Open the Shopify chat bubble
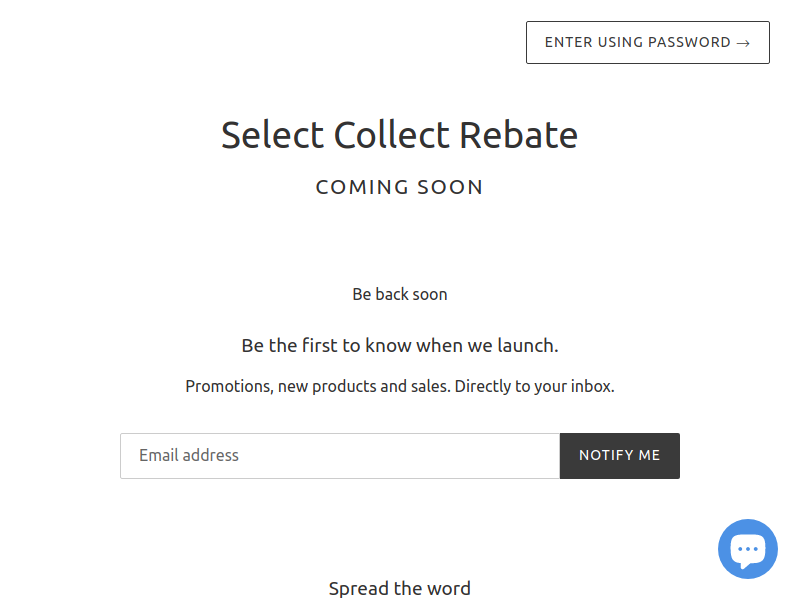The width and height of the screenshot is (800, 600). point(748,549)
